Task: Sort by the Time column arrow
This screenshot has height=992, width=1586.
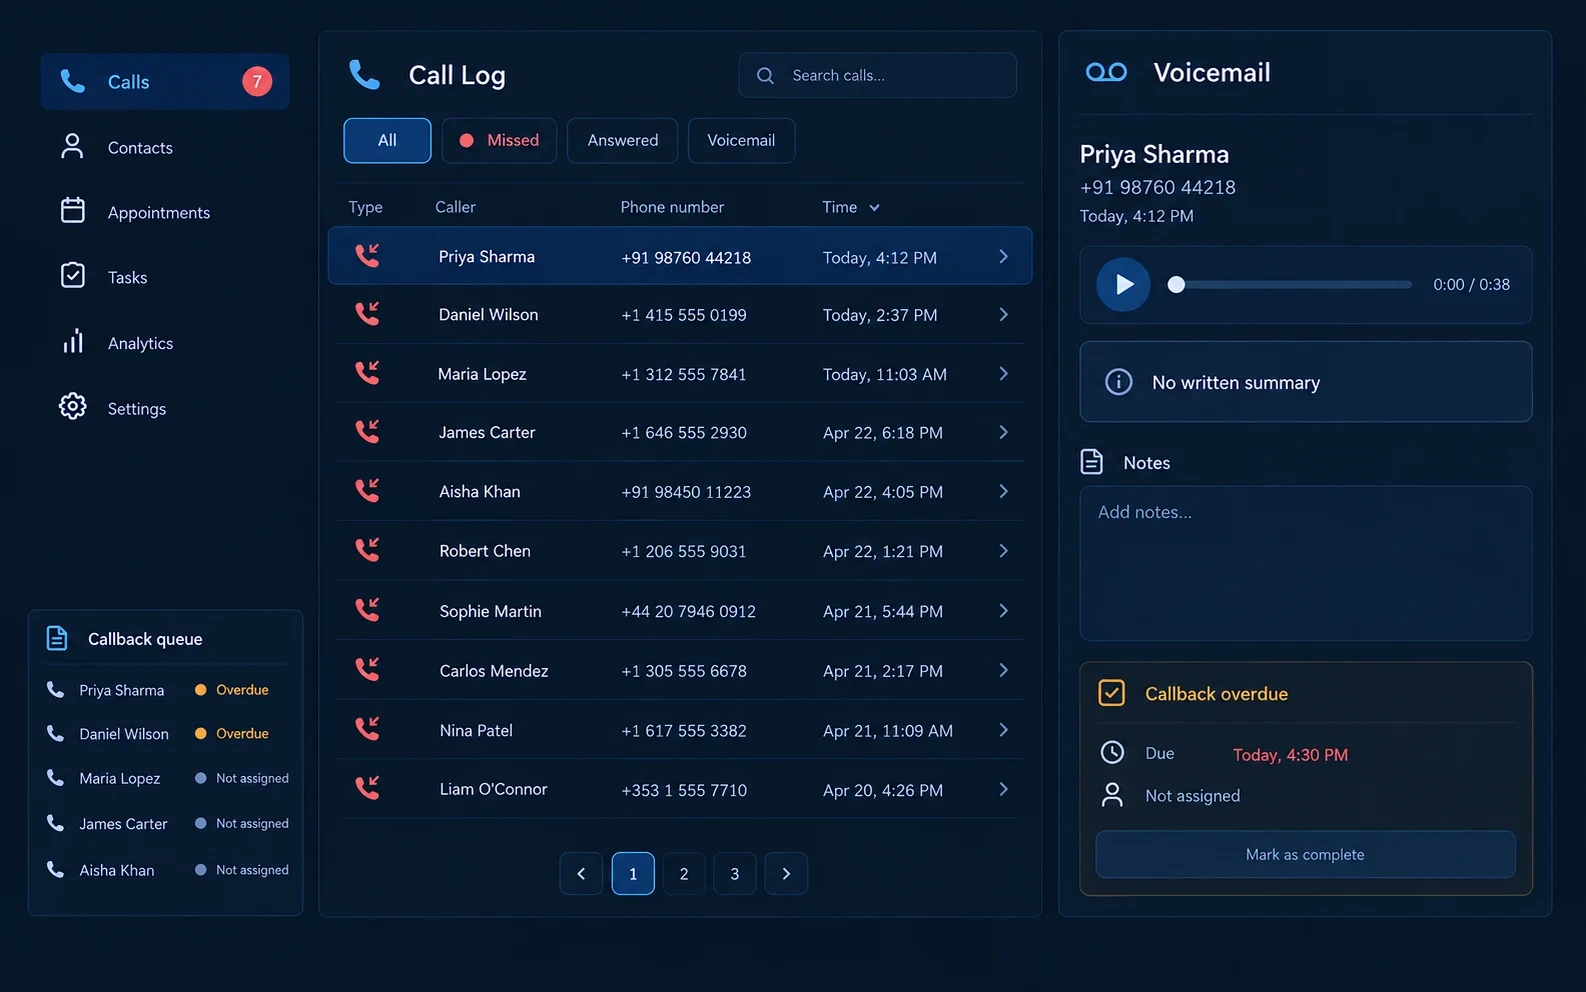Action: pyautogui.click(x=874, y=208)
